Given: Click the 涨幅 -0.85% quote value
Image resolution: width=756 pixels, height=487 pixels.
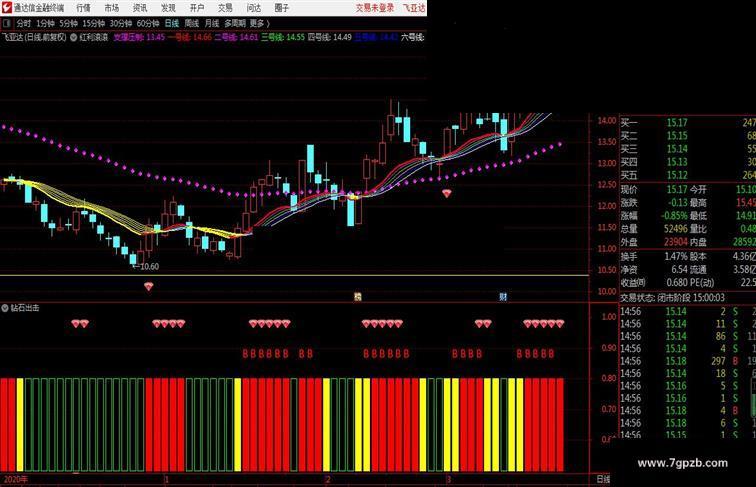Looking at the screenshot, I should 675,216.
